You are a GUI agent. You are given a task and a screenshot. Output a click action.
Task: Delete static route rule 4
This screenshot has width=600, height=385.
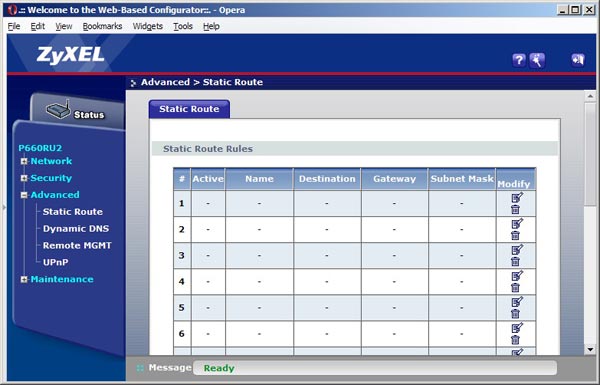tap(515, 287)
